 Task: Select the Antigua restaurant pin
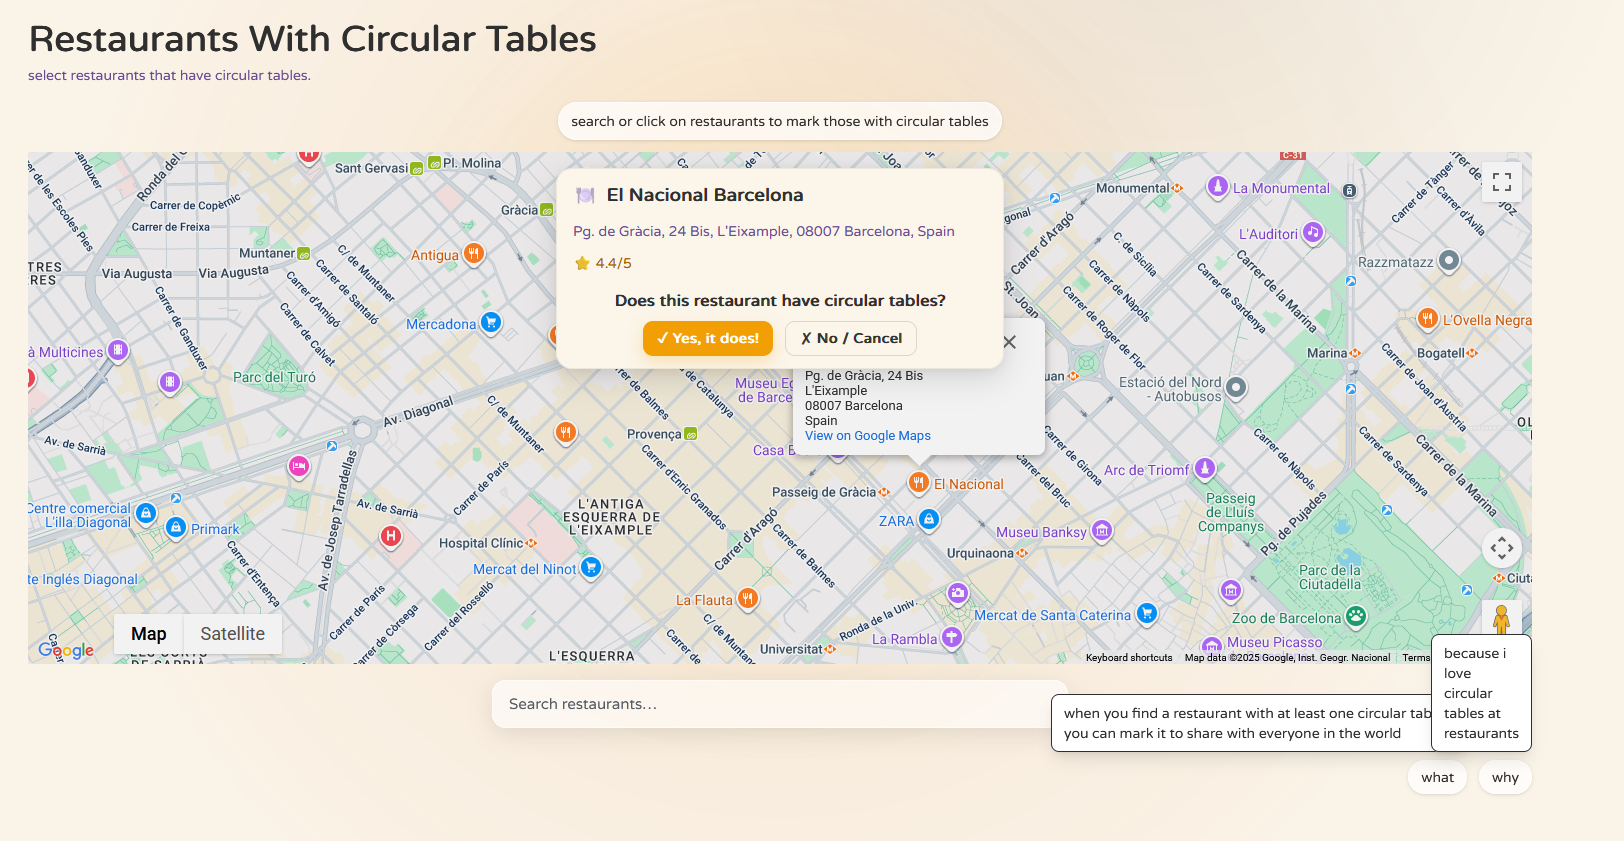pos(474,253)
